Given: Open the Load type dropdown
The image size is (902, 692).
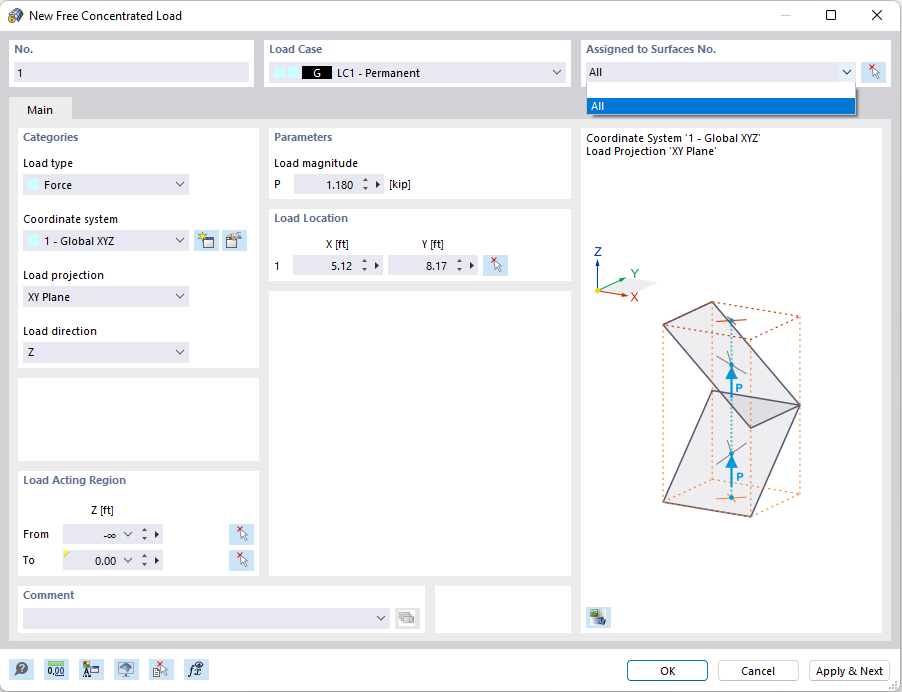Looking at the screenshot, I should 180,185.
